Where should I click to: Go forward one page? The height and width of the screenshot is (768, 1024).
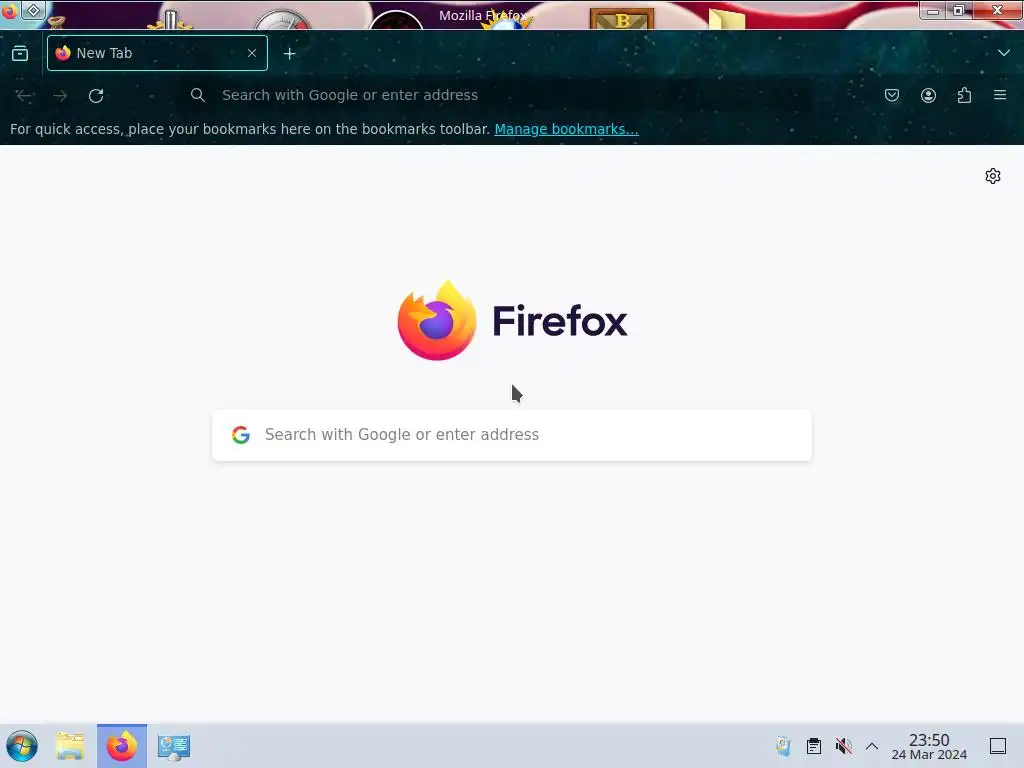point(60,95)
